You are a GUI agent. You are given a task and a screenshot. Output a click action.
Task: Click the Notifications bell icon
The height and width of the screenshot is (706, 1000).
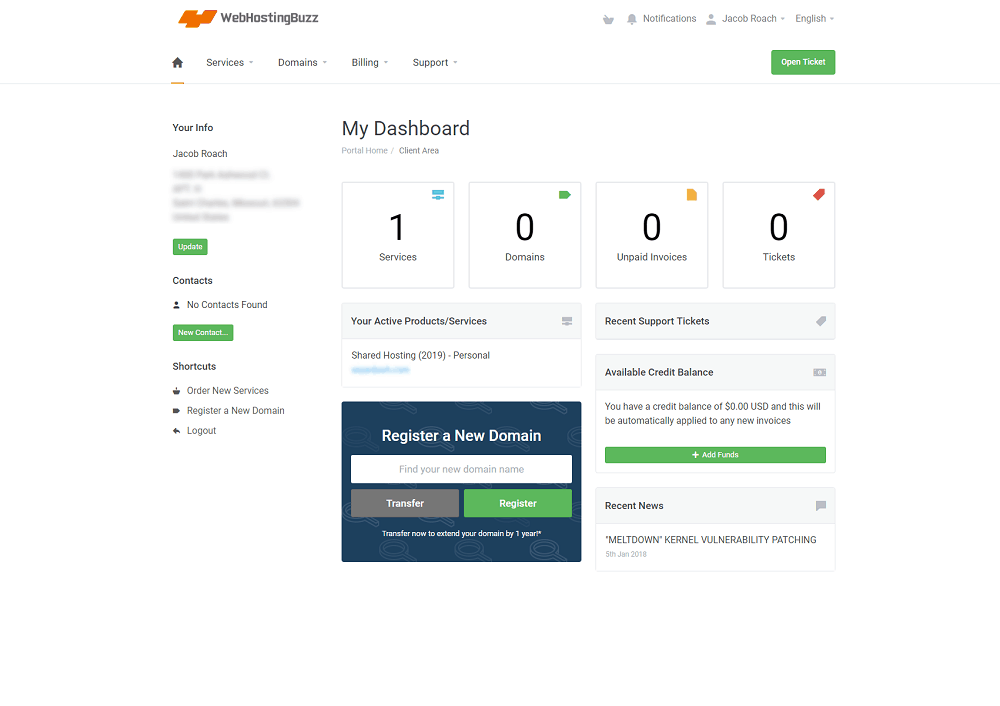click(631, 19)
